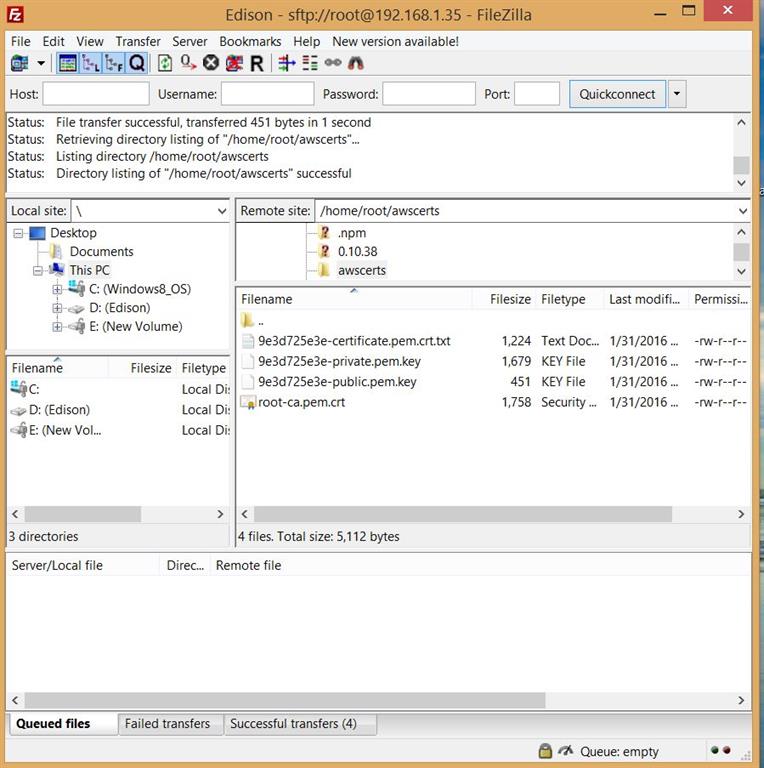Select 9e3d725e3e-private.pem.key file
764x768 pixels.
339,361
